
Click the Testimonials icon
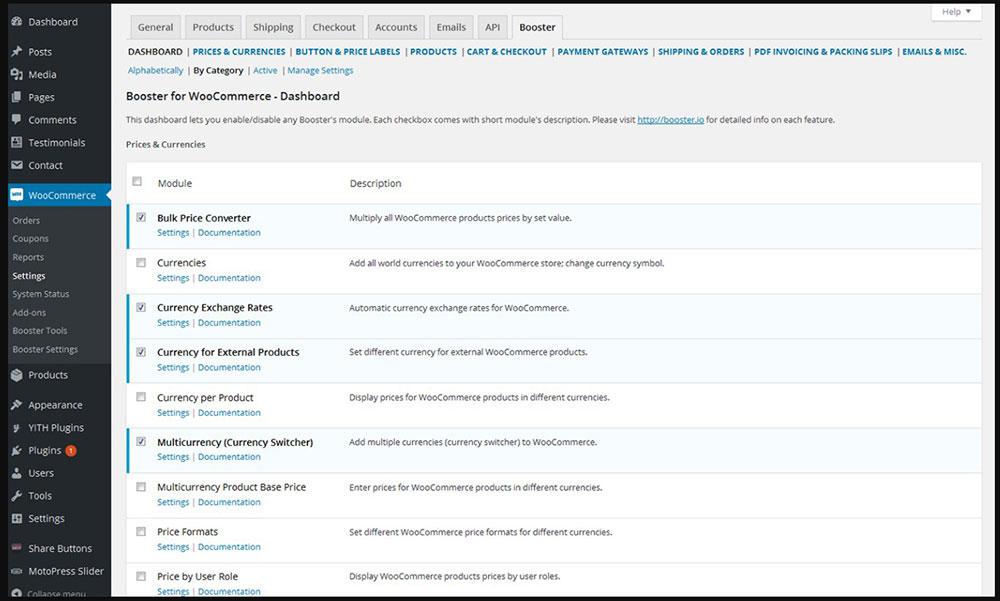[x=17, y=142]
